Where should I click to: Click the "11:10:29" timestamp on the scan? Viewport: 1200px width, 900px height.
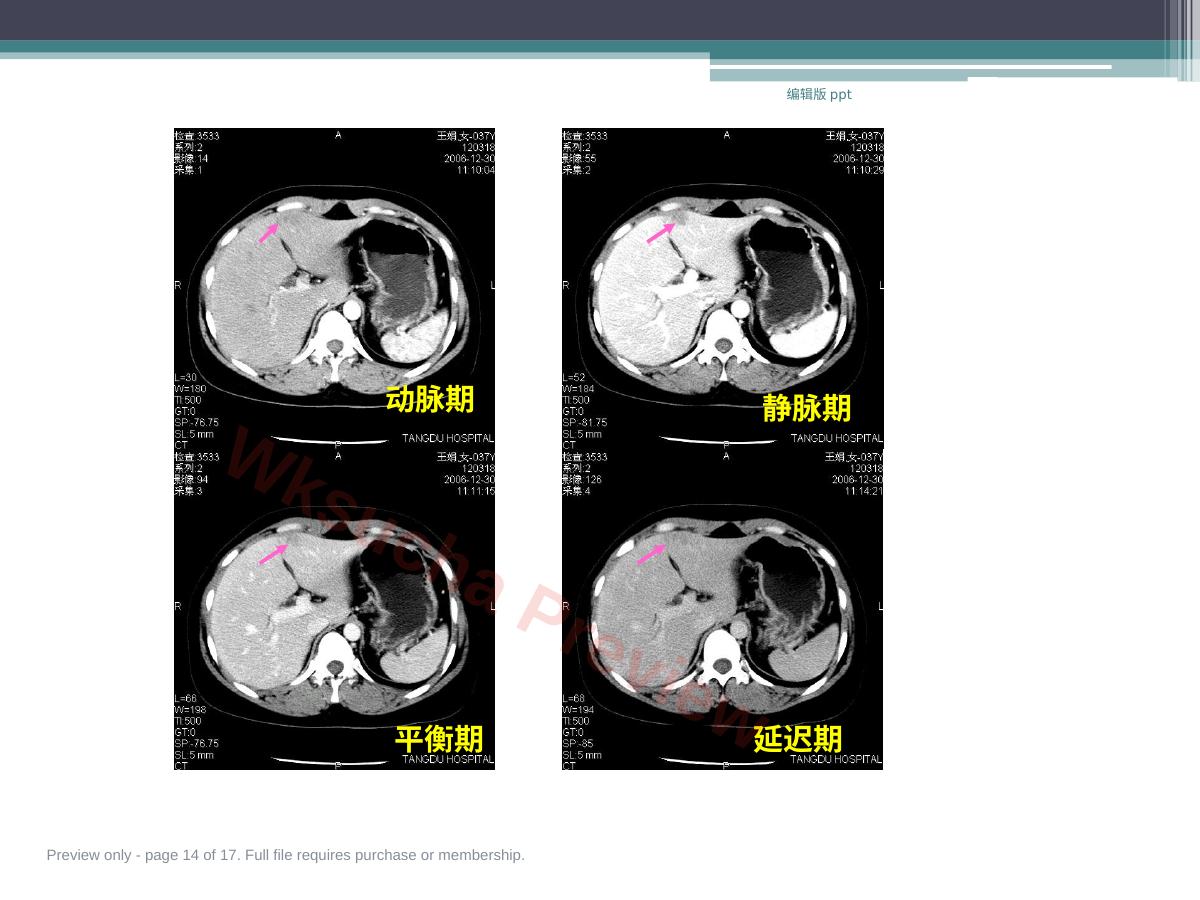[865, 170]
